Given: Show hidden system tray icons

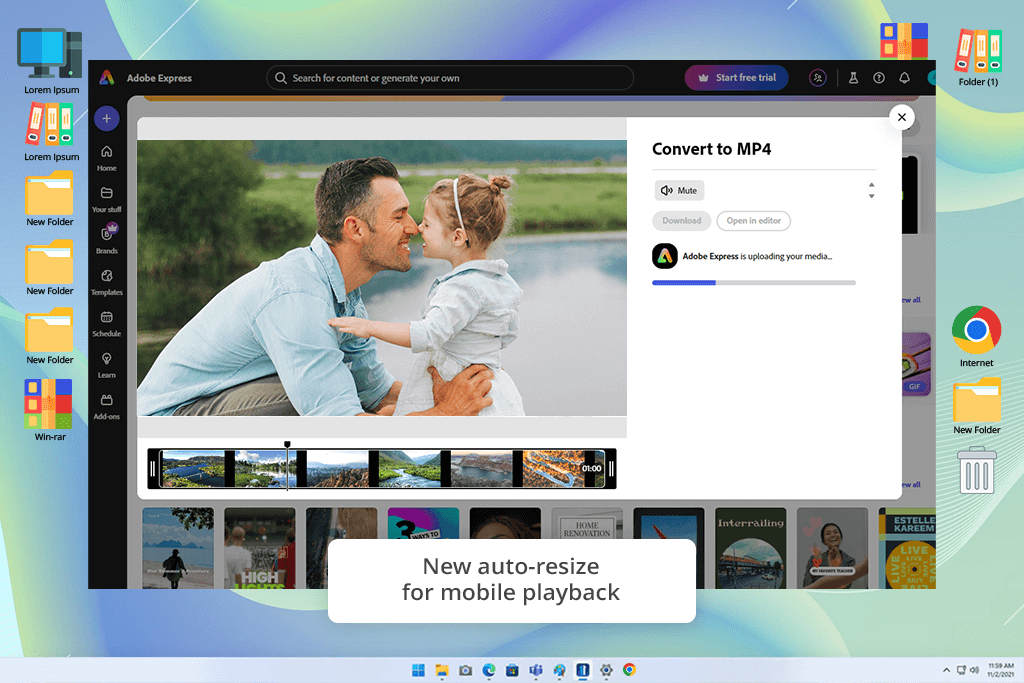Looking at the screenshot, I should coord(946,670).
